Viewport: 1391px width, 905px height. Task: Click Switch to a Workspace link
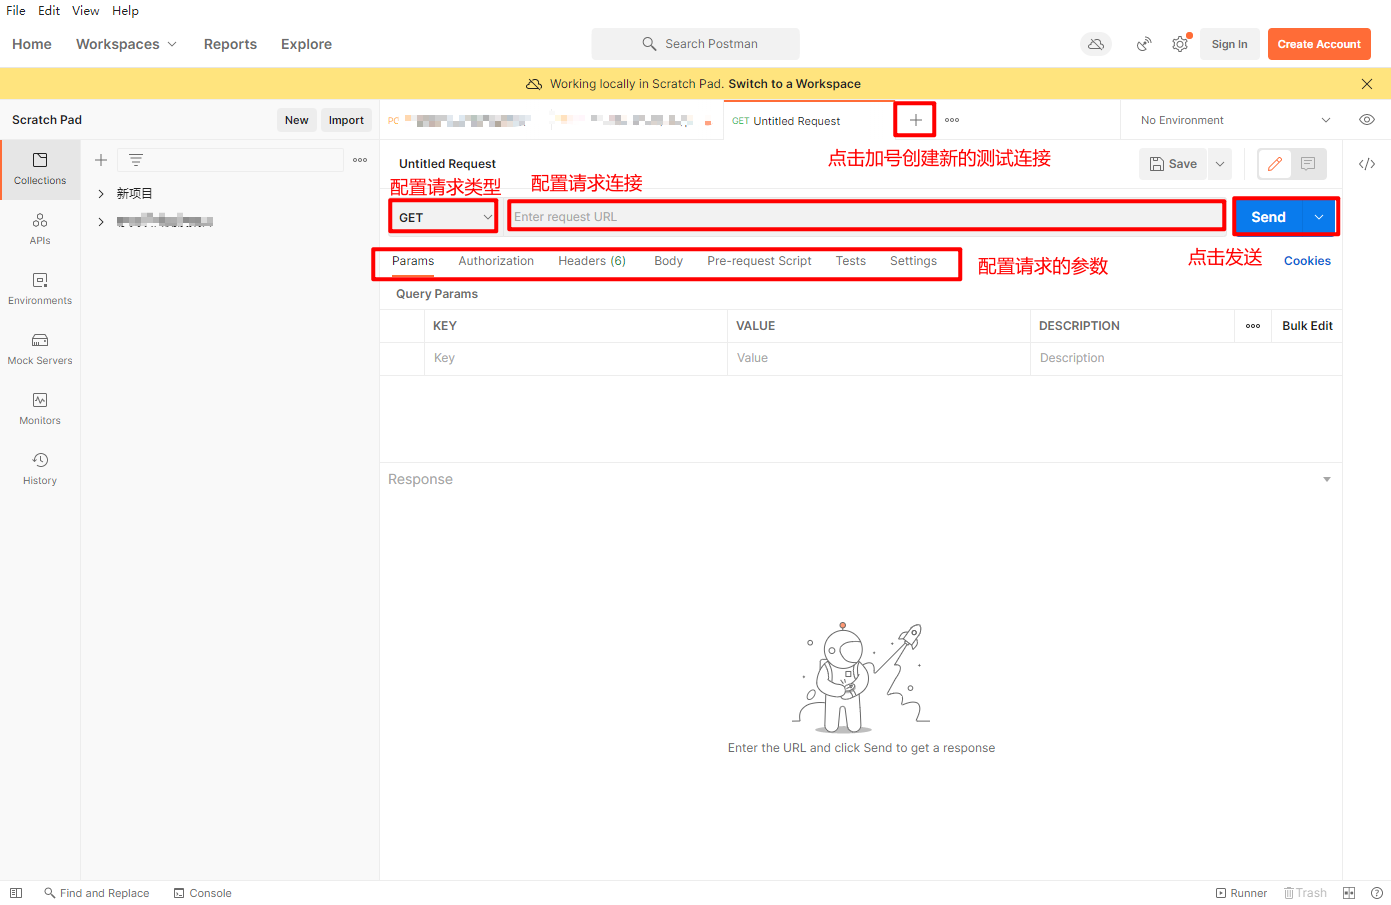point(794,84)
